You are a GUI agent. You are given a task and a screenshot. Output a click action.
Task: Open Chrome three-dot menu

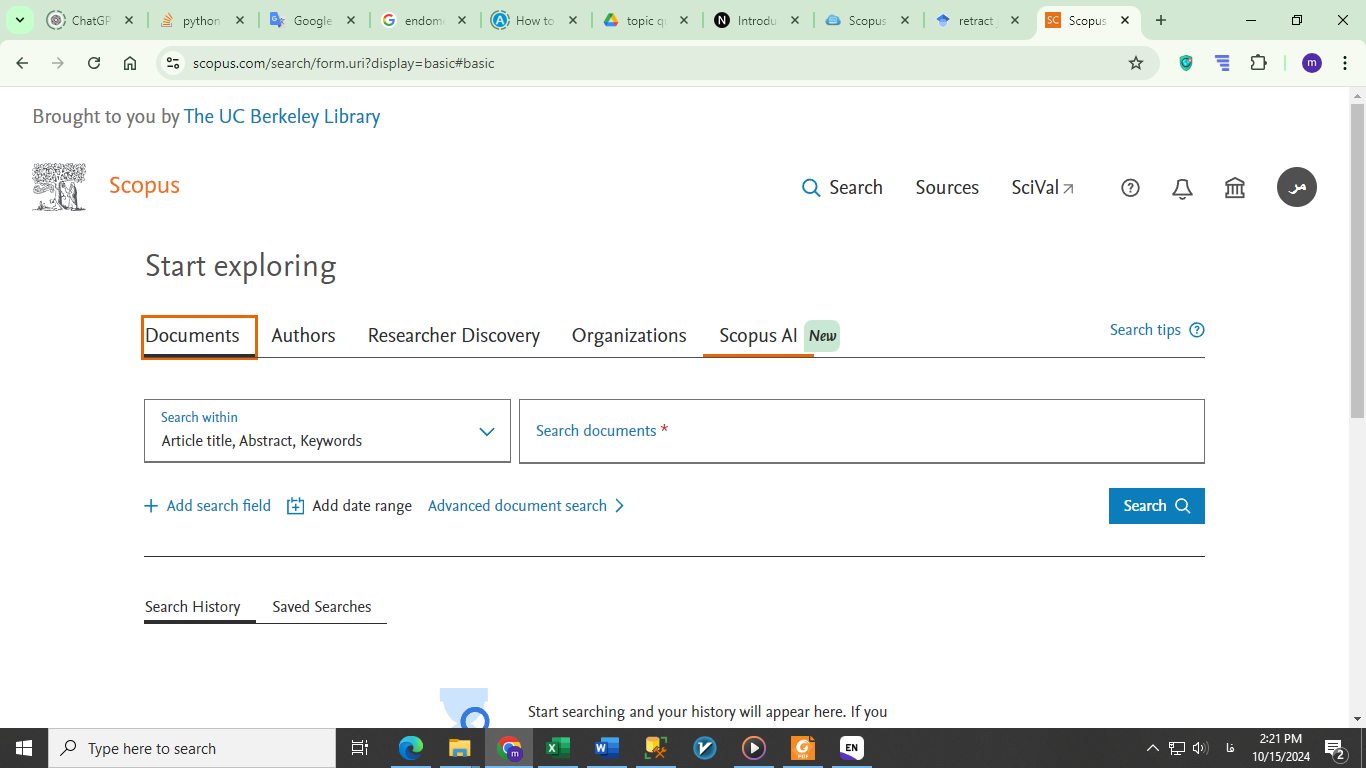tap(1346, 63)
